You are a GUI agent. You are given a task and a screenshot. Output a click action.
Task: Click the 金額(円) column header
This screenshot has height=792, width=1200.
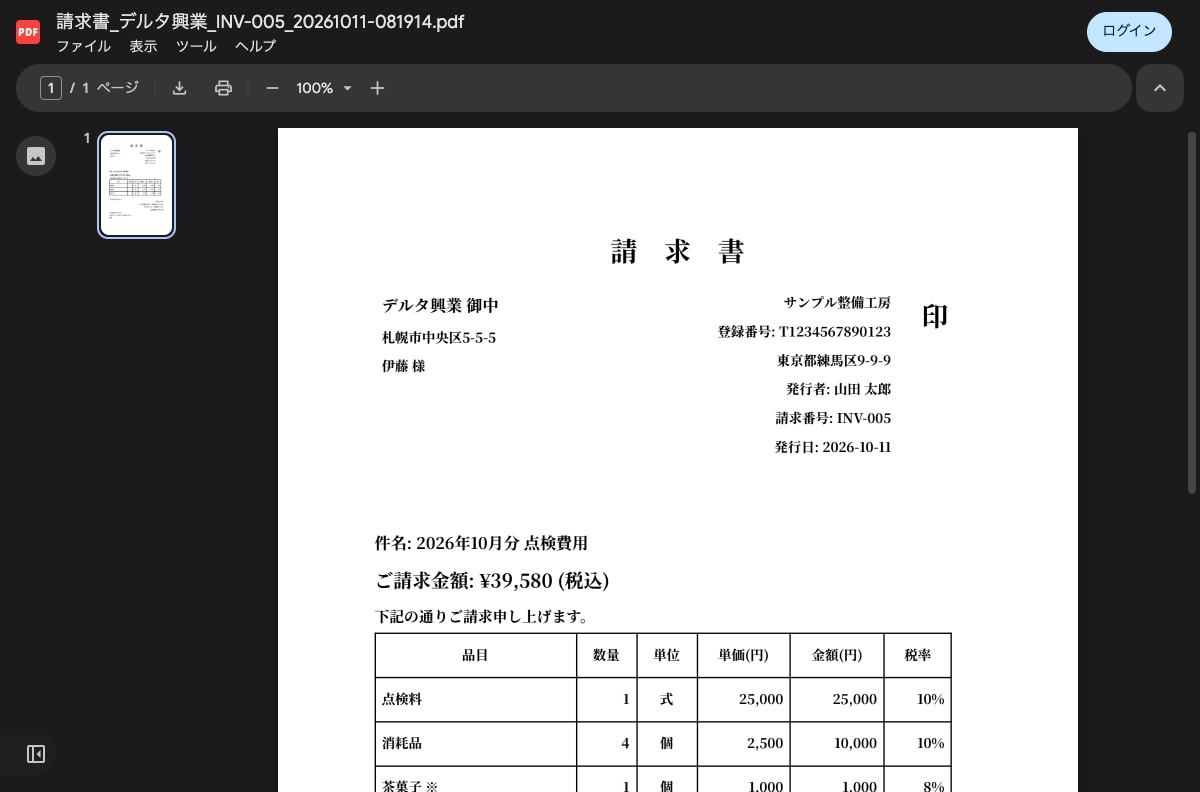click(x=837, y=655)
